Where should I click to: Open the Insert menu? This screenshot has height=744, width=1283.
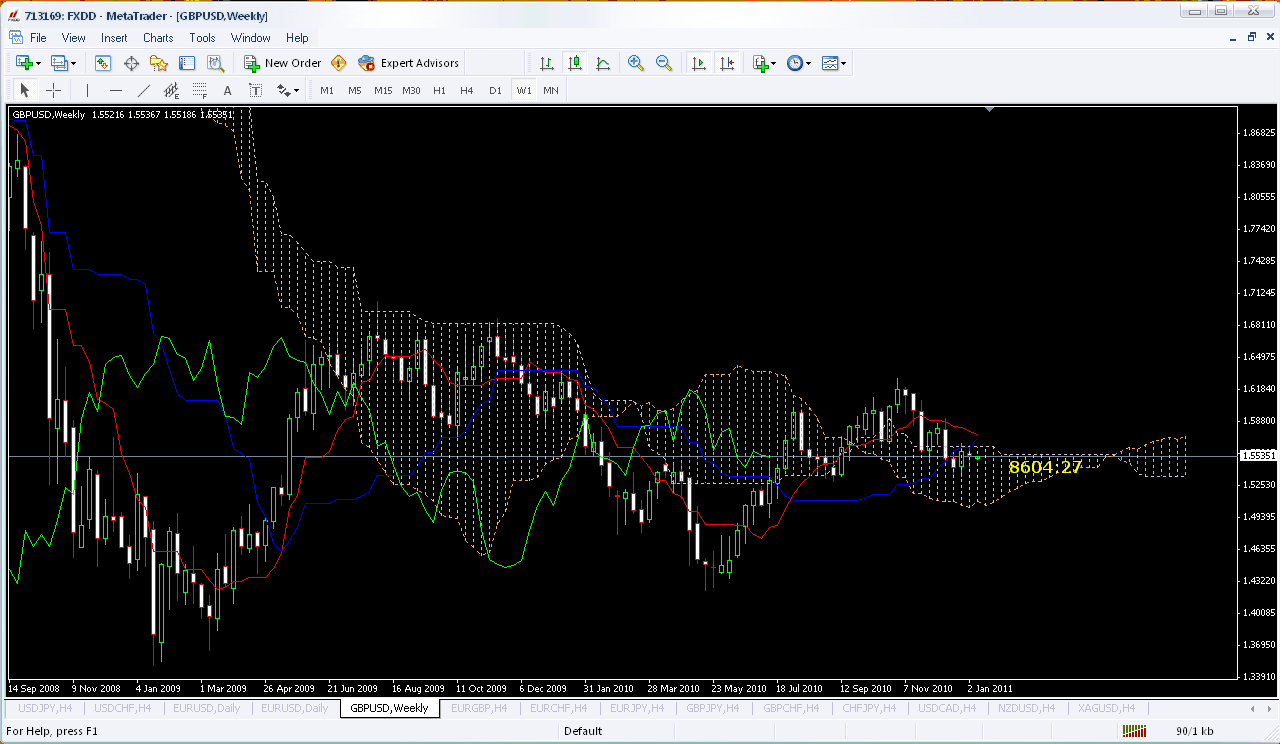(114, 38)
